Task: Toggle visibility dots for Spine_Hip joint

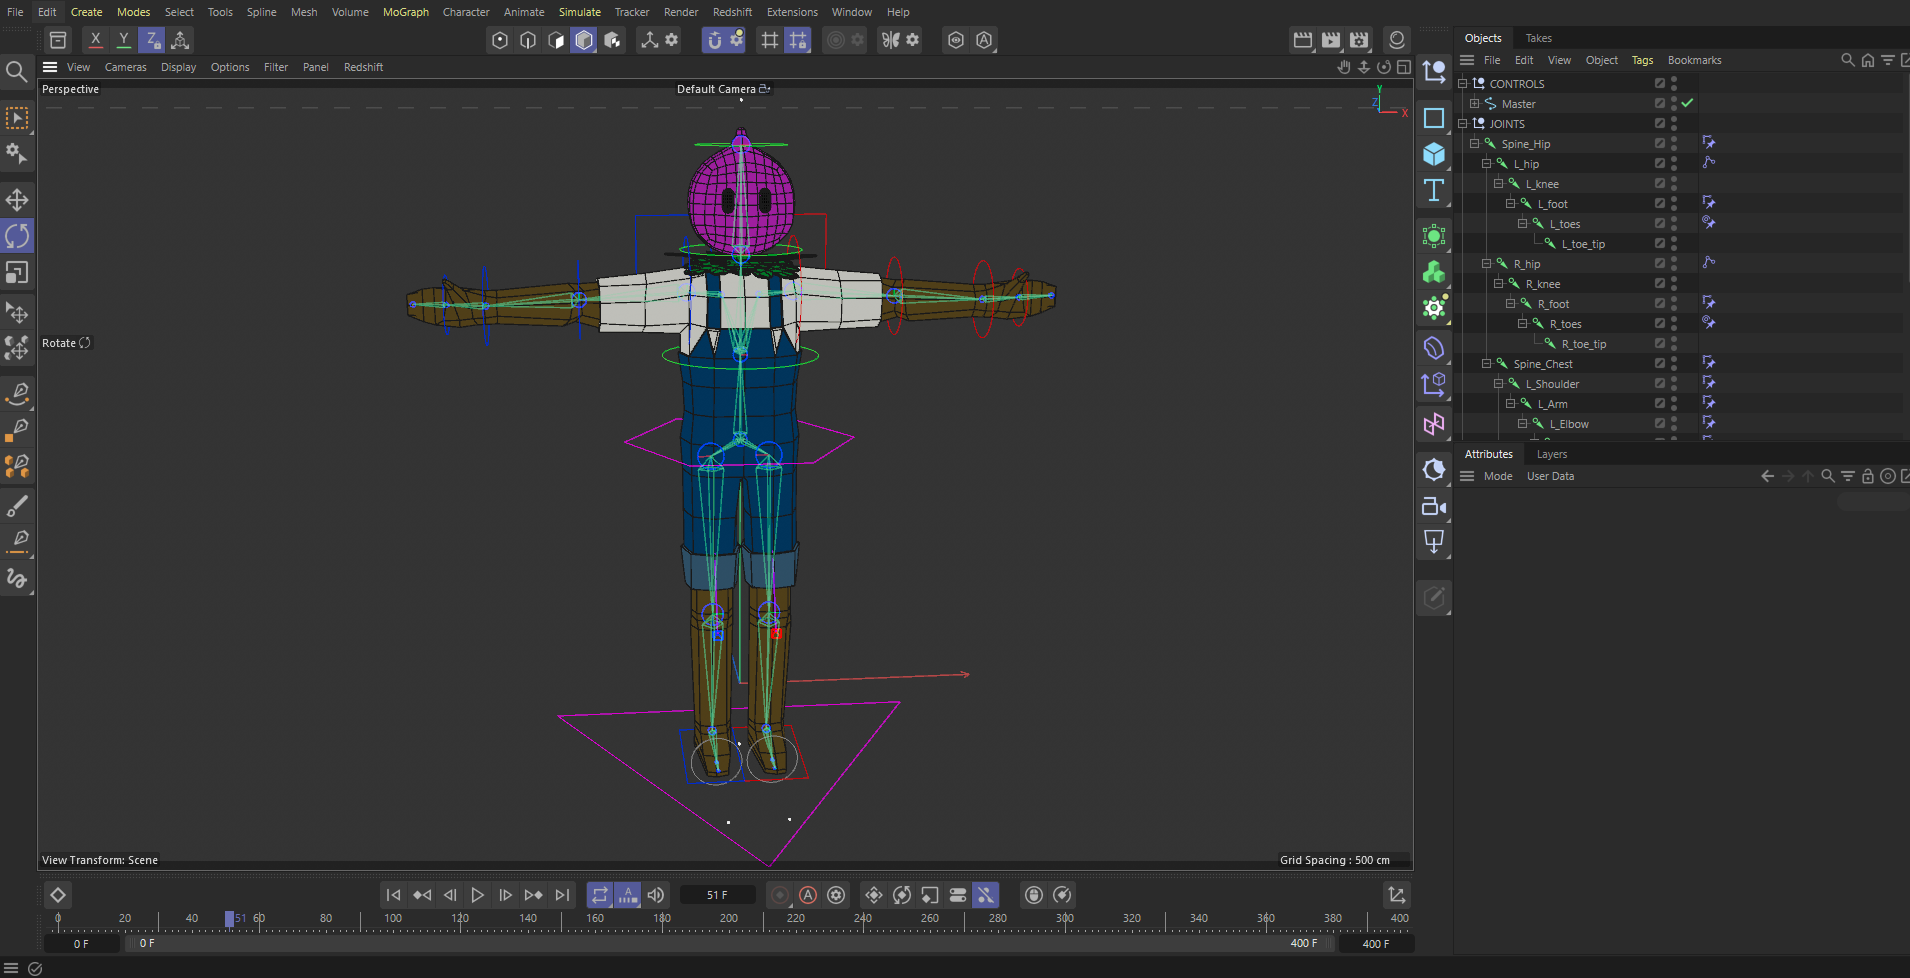Action: pos(1674,143)
